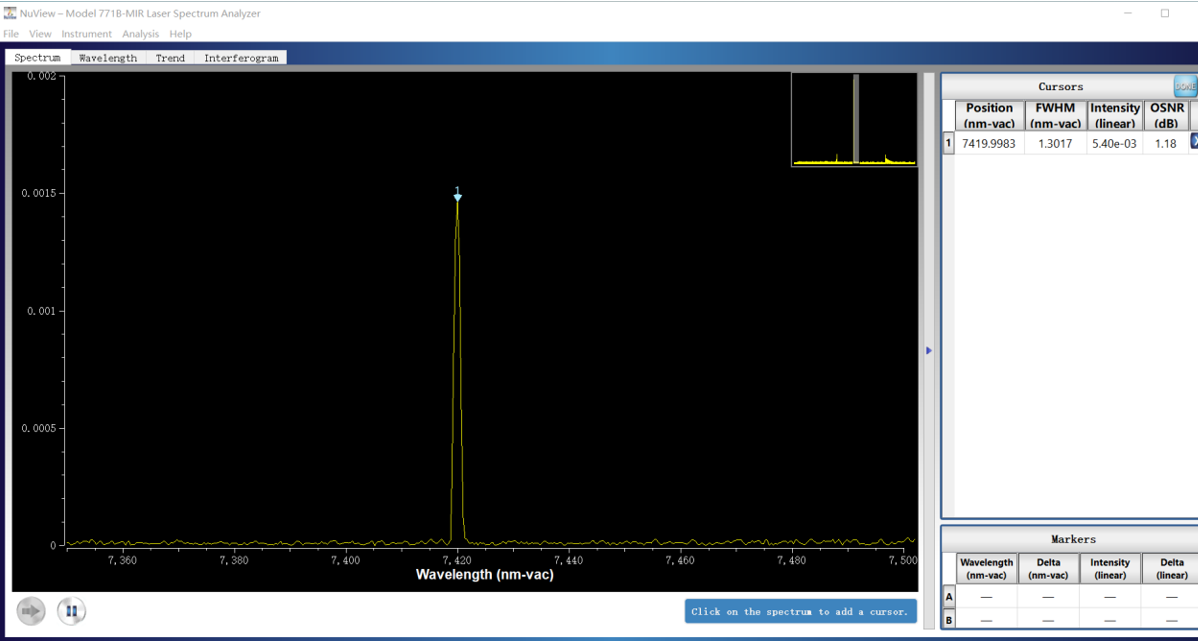Collapse the side panel with blue arrow
Screen dimensions: 1198x641
click(929, 351)
